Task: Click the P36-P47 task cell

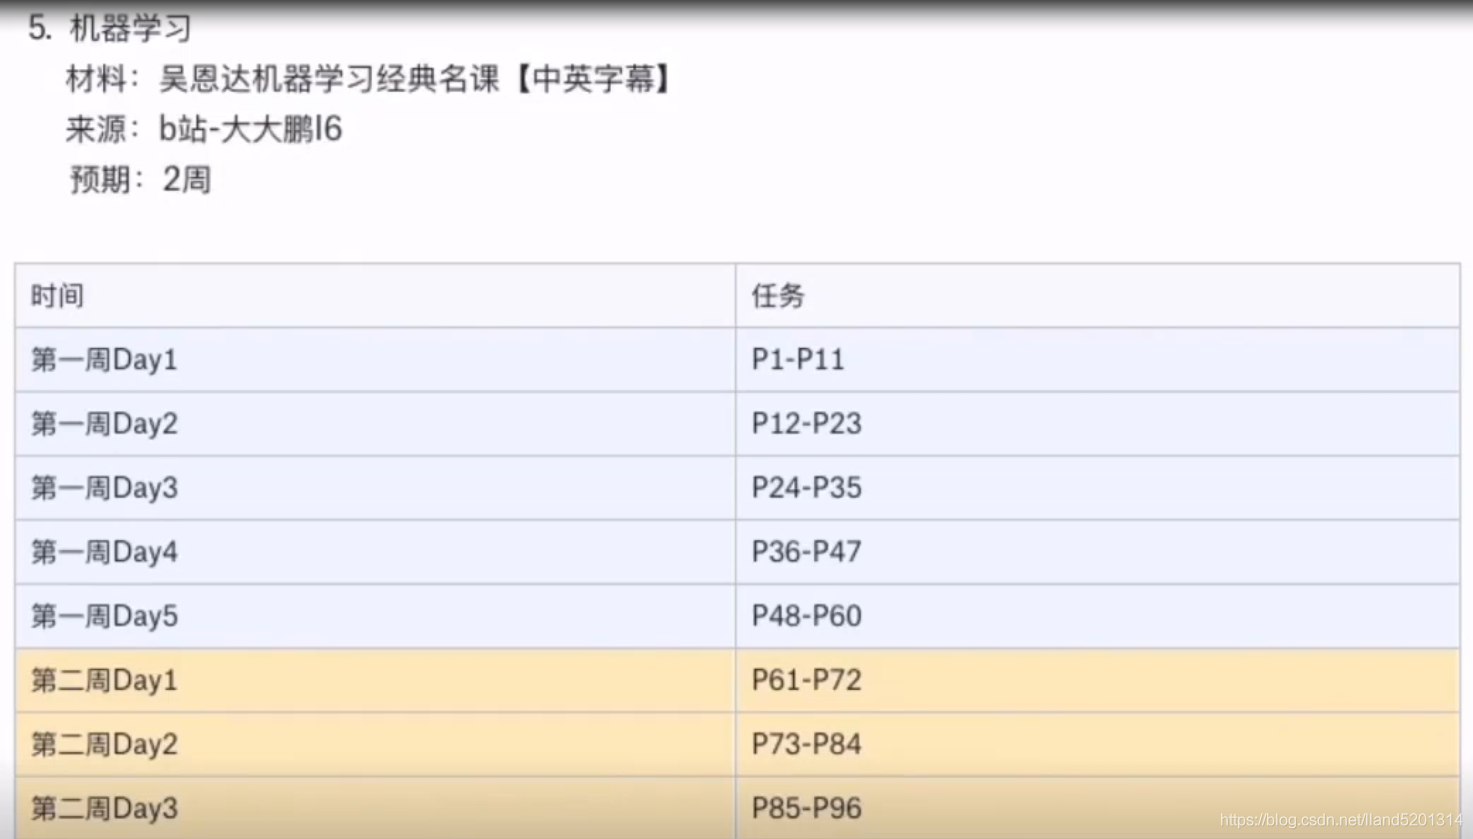Action: point(1098,552)
